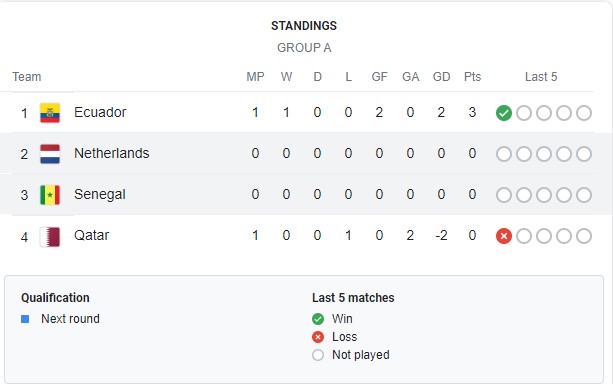Click the green Win legend icon
The height and width of the screenshot is (384, 613).
tap(318, 319)
